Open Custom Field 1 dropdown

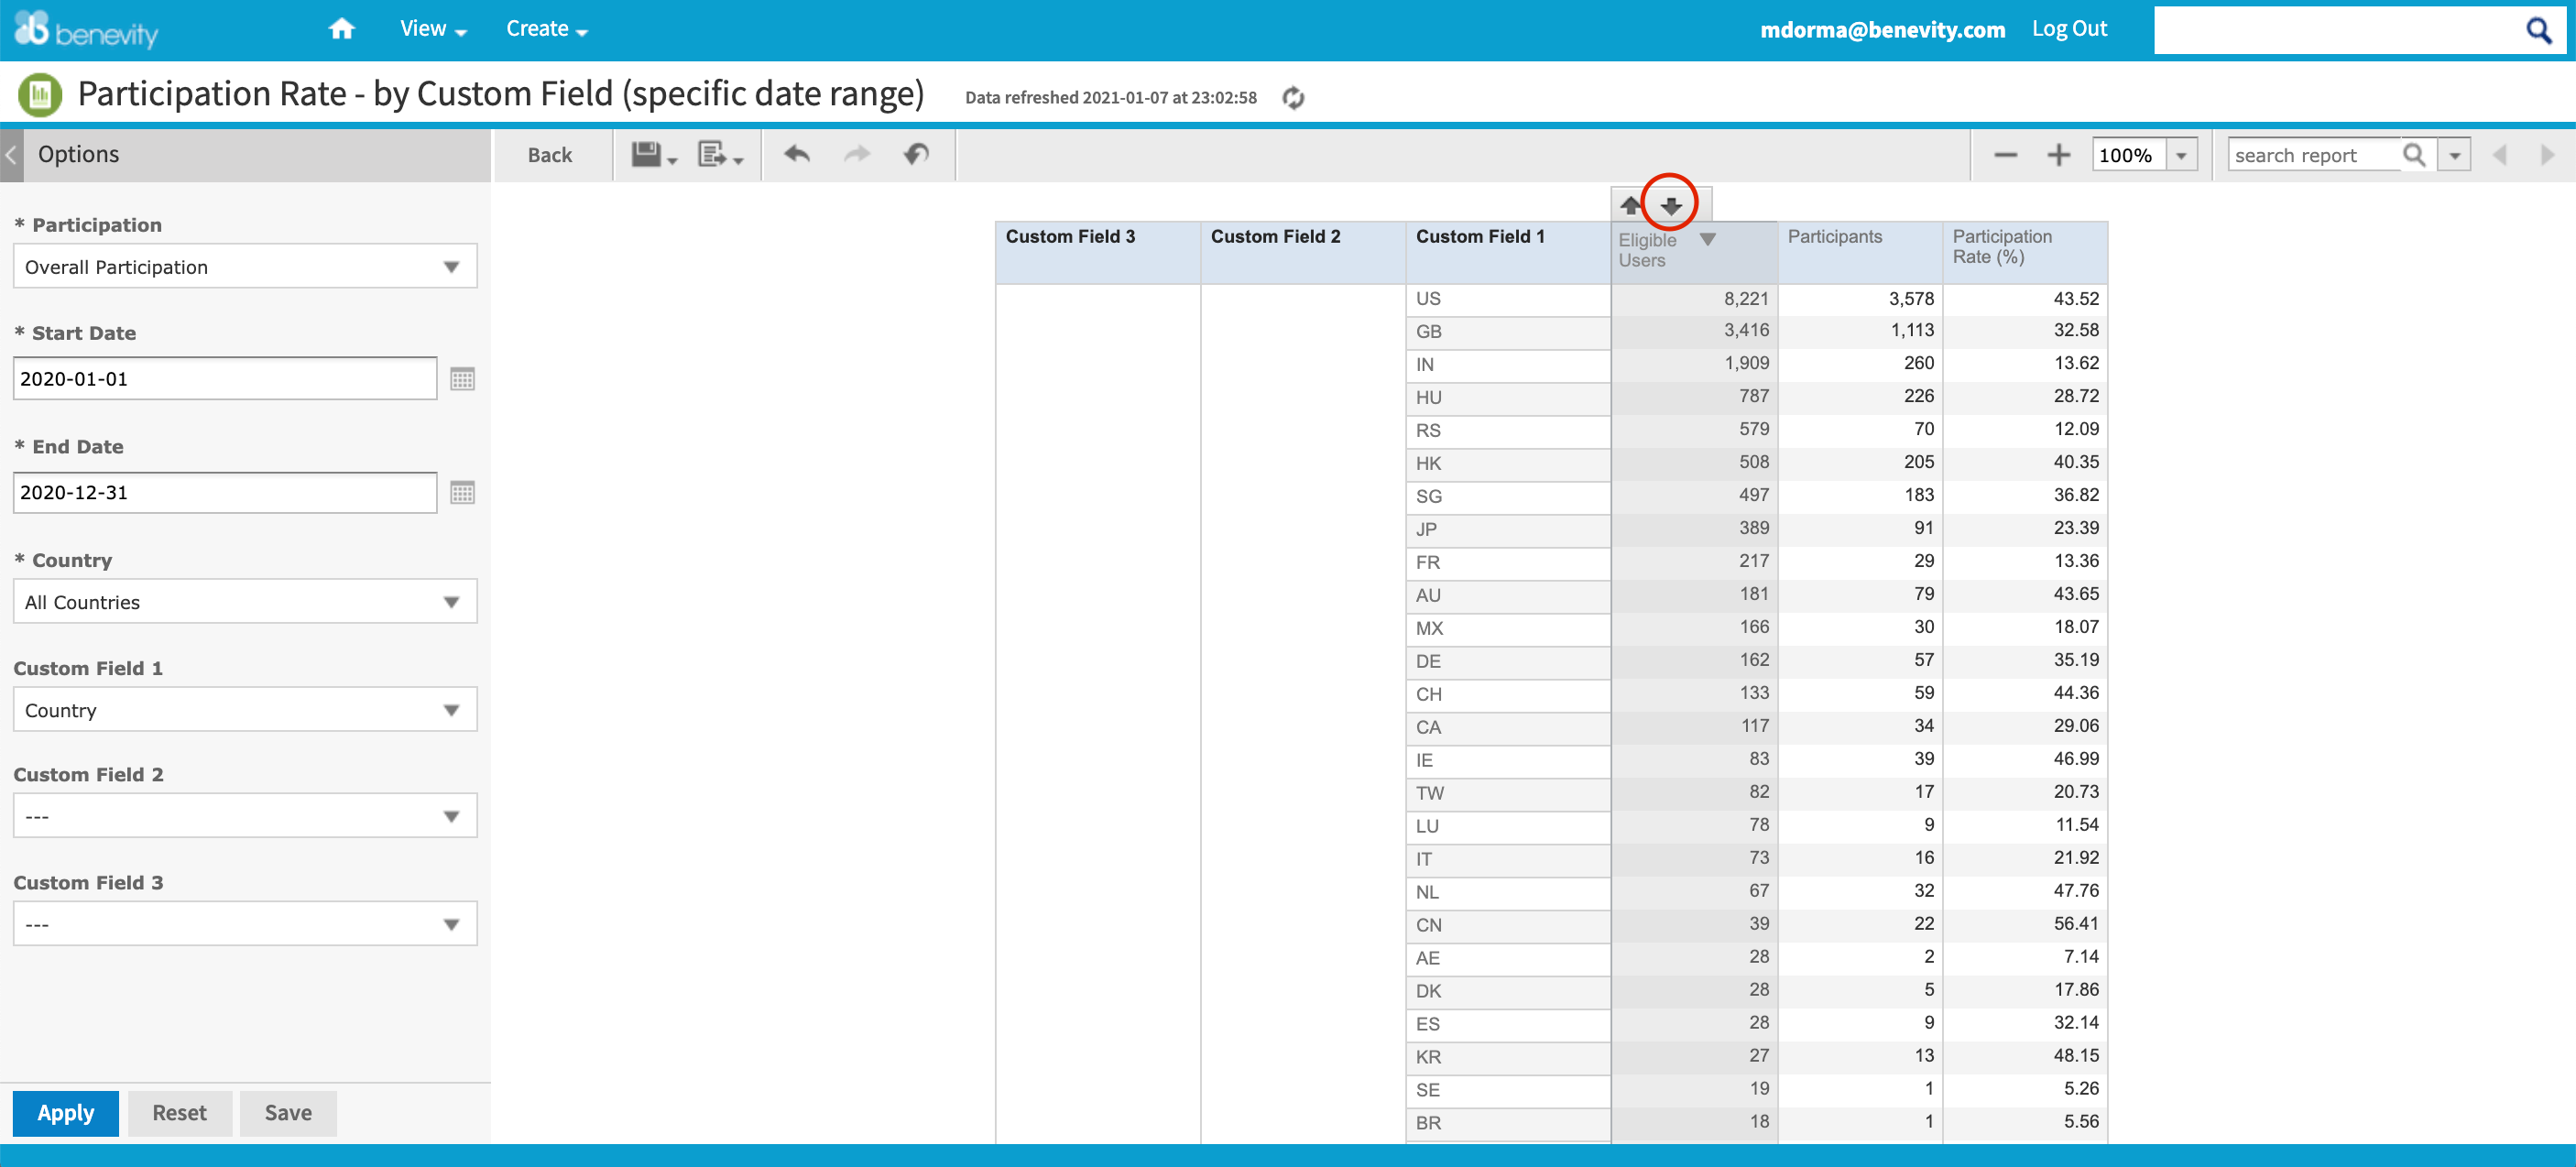pyautogui.click(x=245, y=710)
